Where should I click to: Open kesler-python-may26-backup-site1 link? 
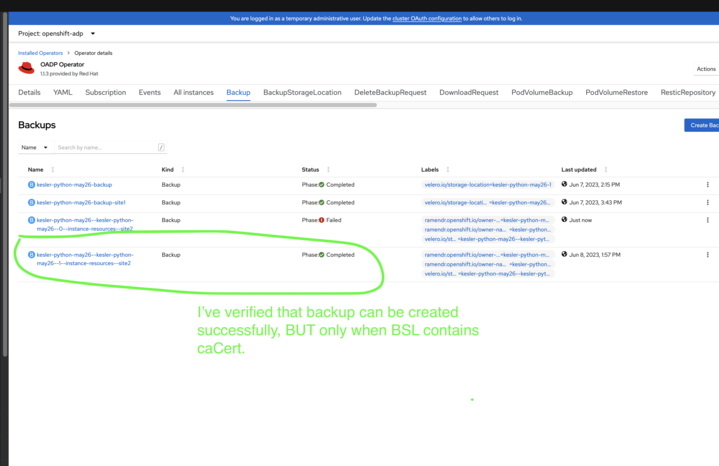pos(81,203)
